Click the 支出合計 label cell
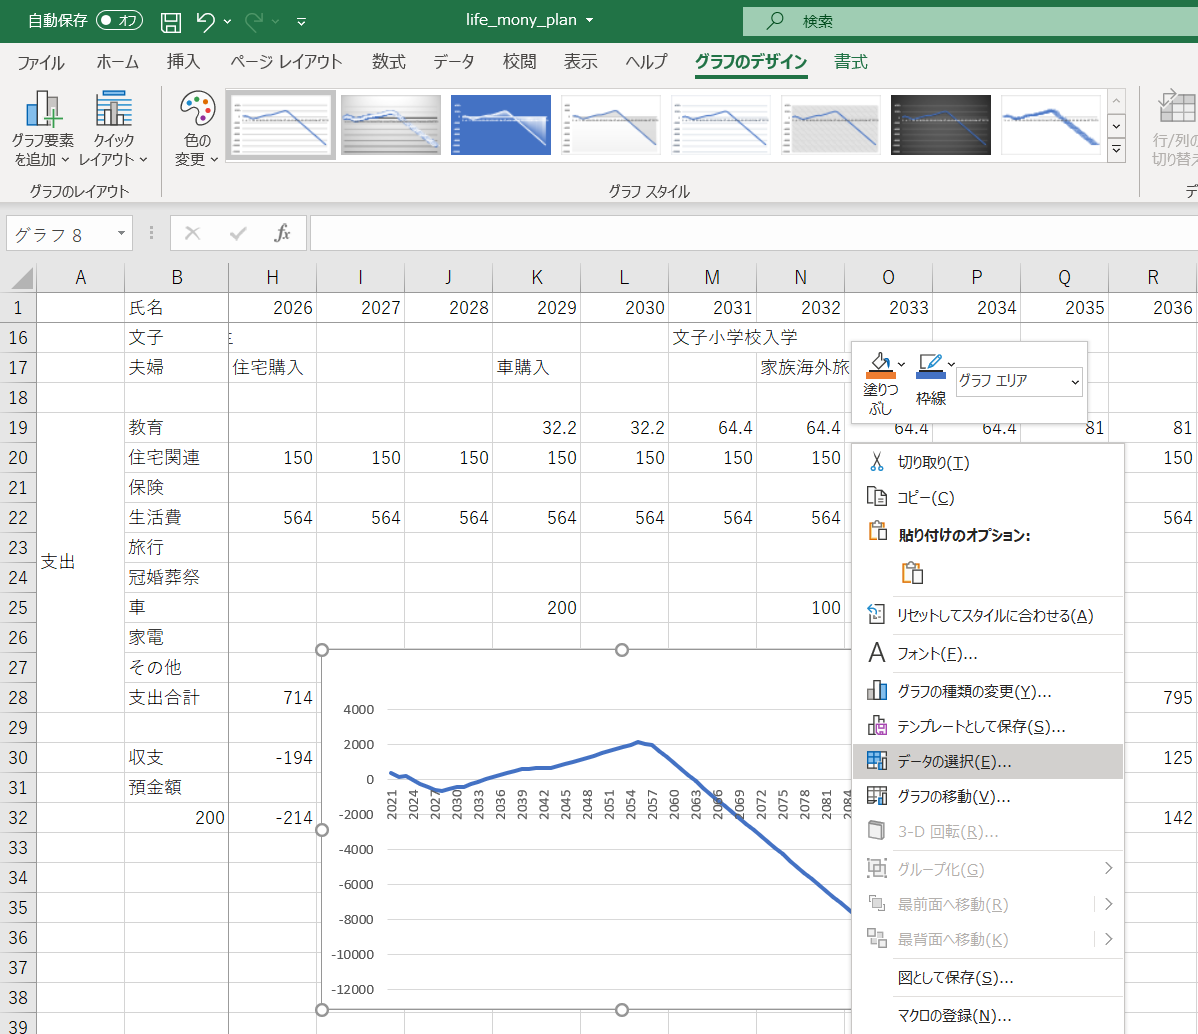Screen dimensions: 1198x1034 176,698
